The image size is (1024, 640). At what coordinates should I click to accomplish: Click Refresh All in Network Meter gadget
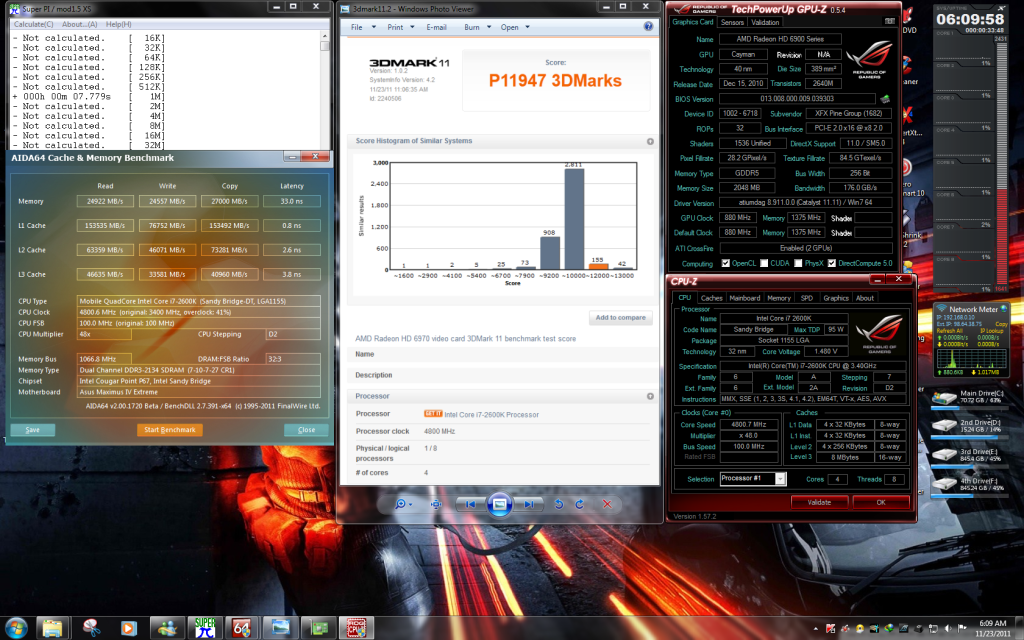(950, 331)
